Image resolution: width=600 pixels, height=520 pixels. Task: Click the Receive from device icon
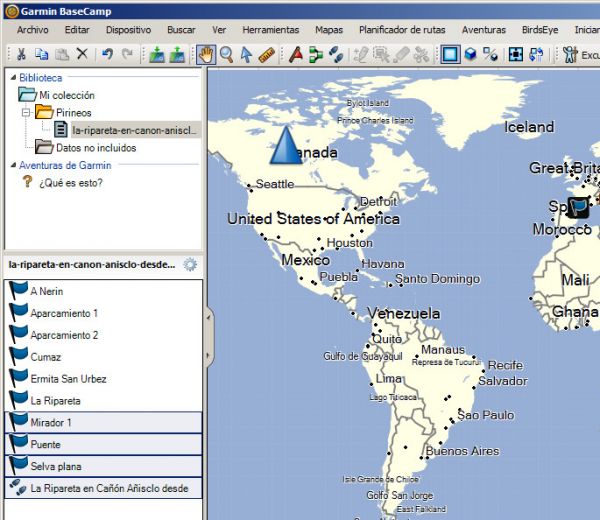(176, 55)
